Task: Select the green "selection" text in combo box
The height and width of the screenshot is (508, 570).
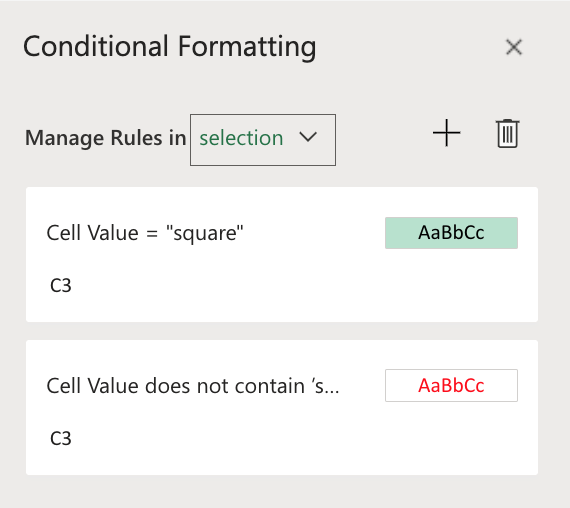Action: coord(241,138)
